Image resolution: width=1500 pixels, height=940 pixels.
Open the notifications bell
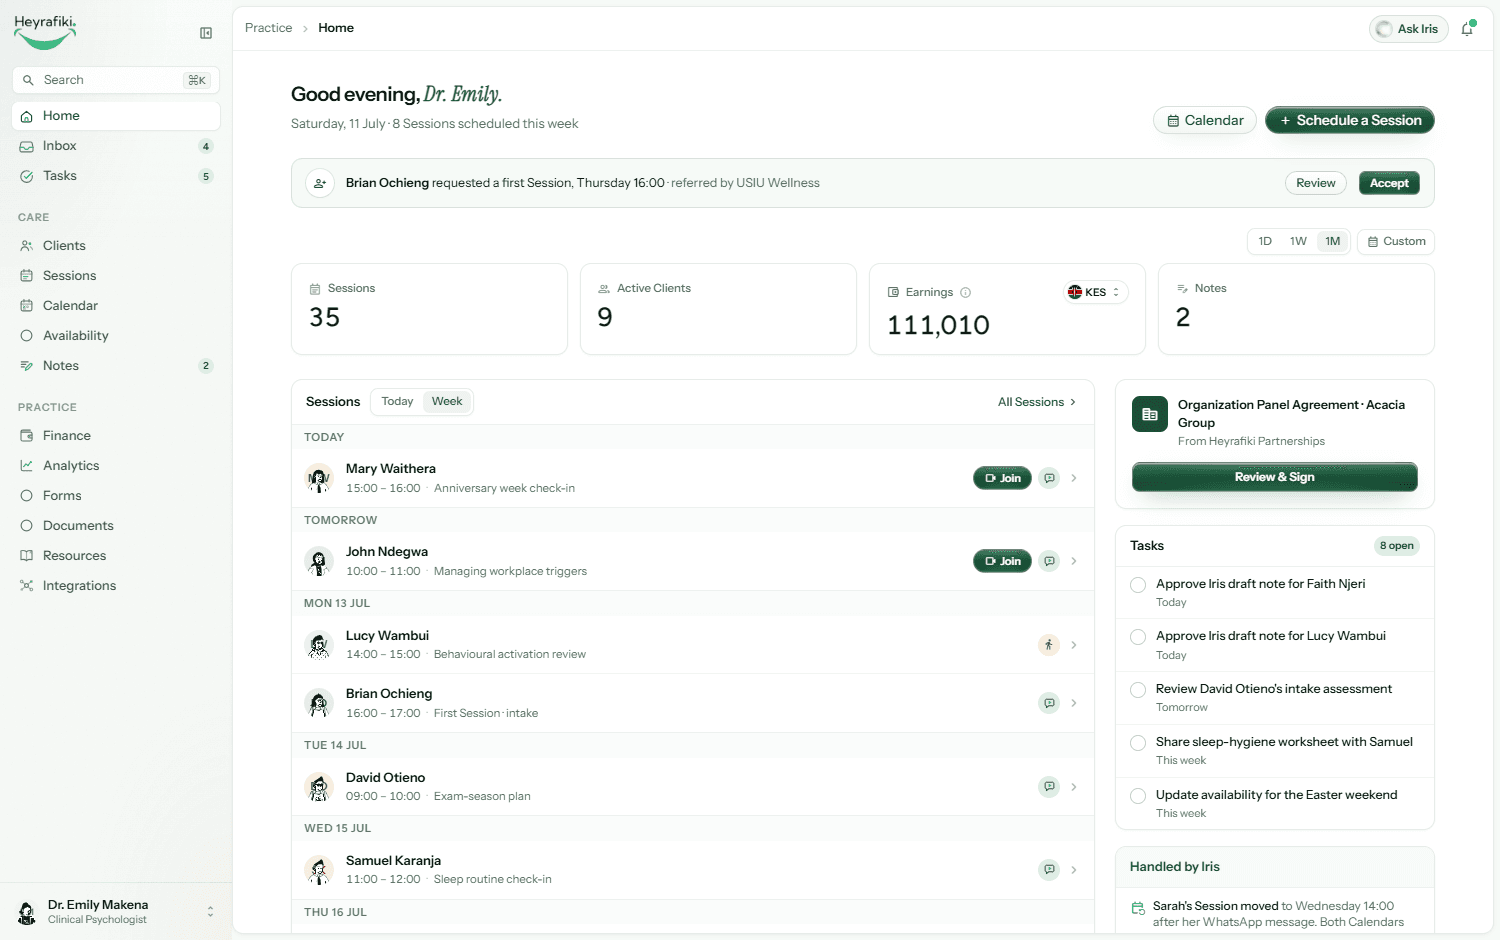pos(1467,29)
